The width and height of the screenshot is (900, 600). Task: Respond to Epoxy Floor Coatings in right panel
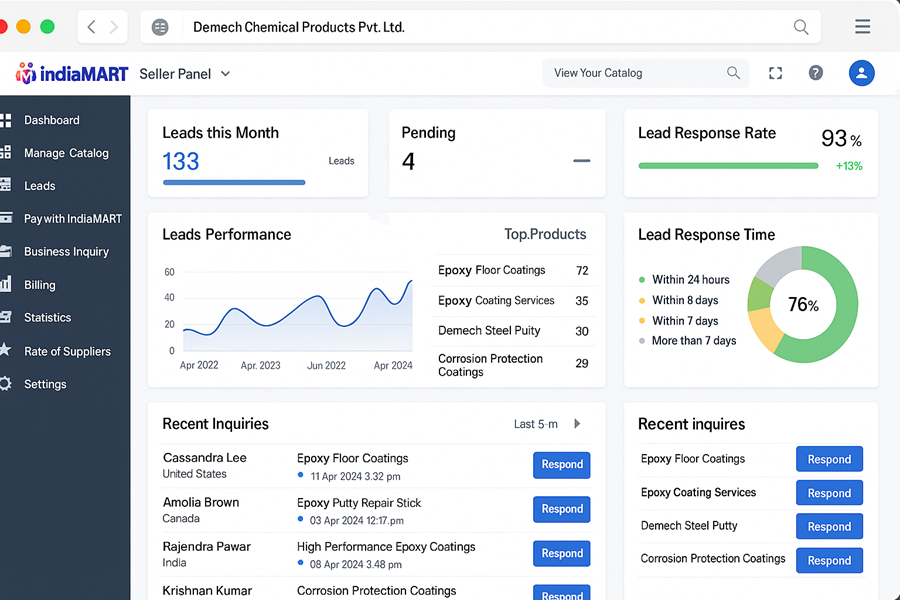(x=829, y=459)
